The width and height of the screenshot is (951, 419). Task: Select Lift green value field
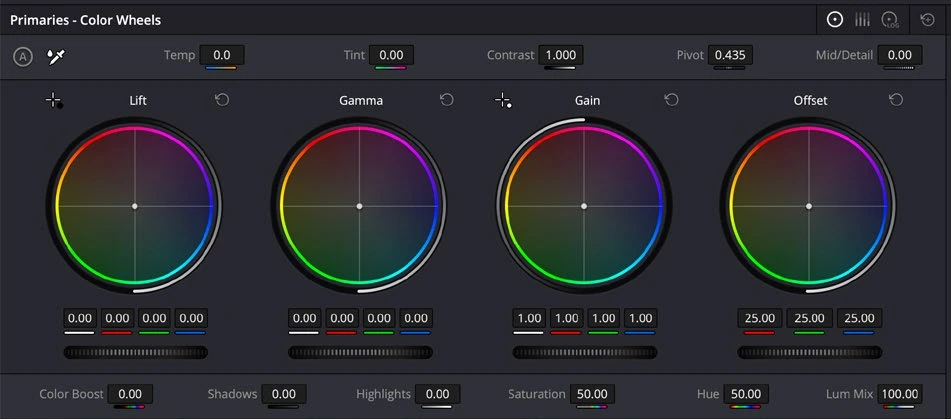[x=154, y=318]
